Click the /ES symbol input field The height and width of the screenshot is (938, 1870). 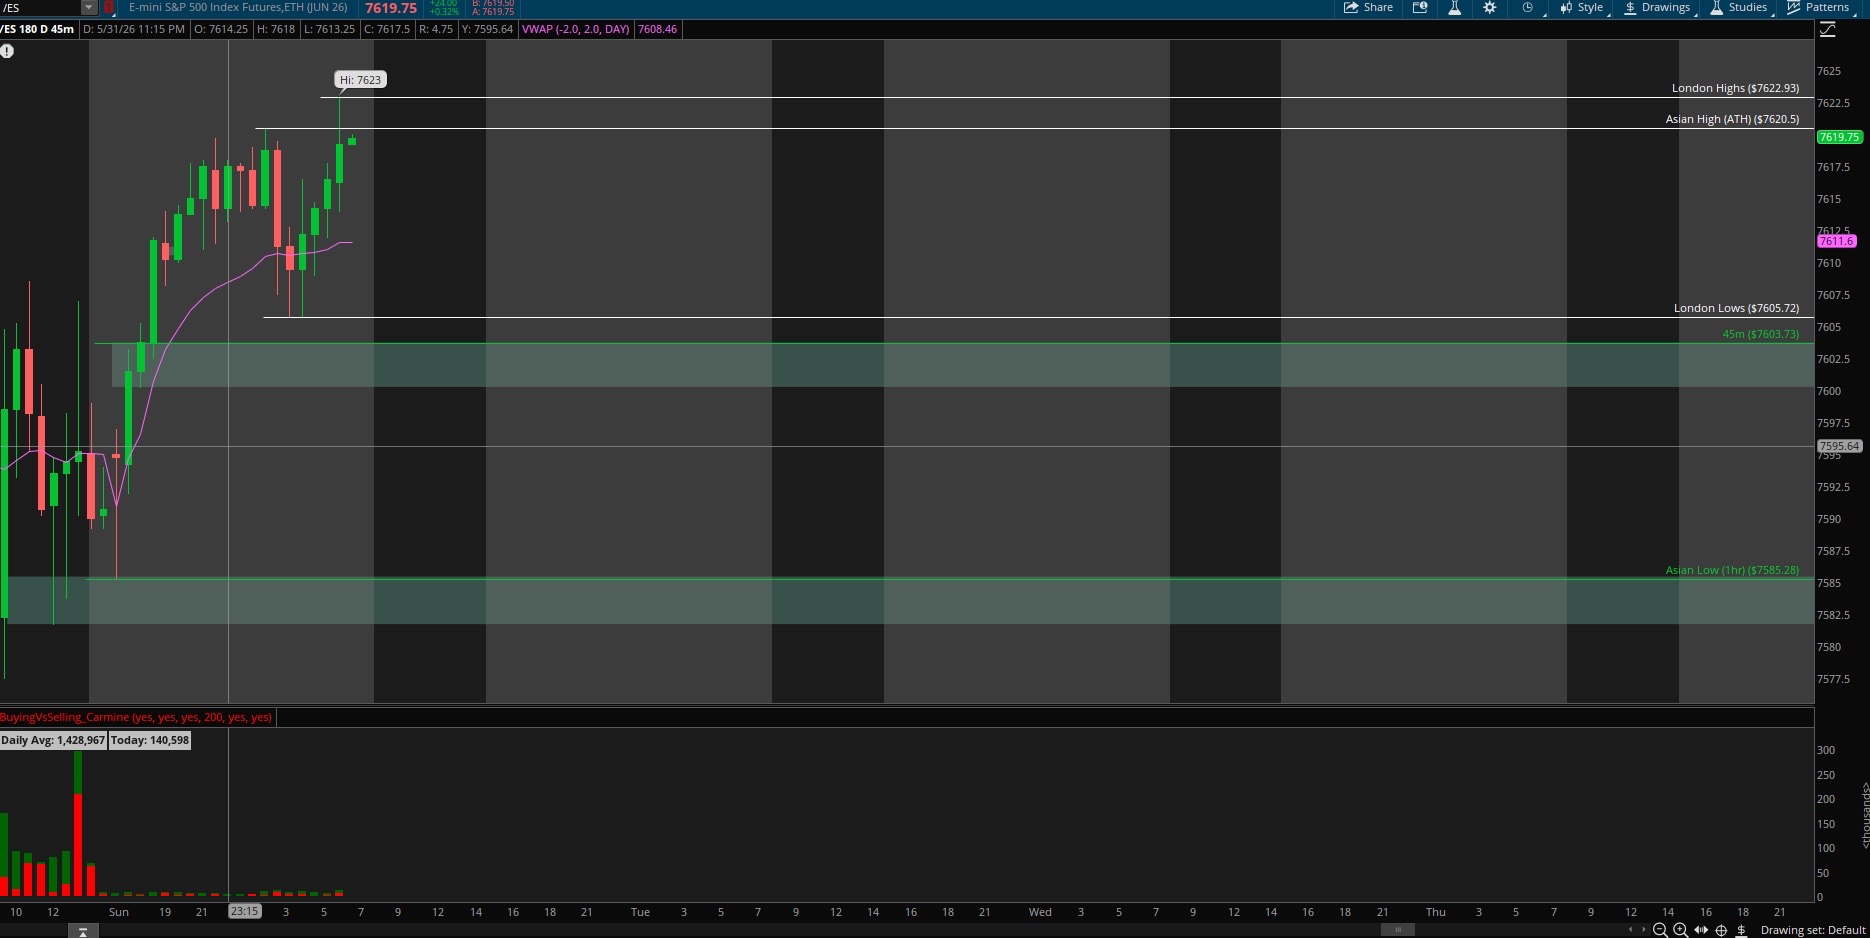coord(40,7)
